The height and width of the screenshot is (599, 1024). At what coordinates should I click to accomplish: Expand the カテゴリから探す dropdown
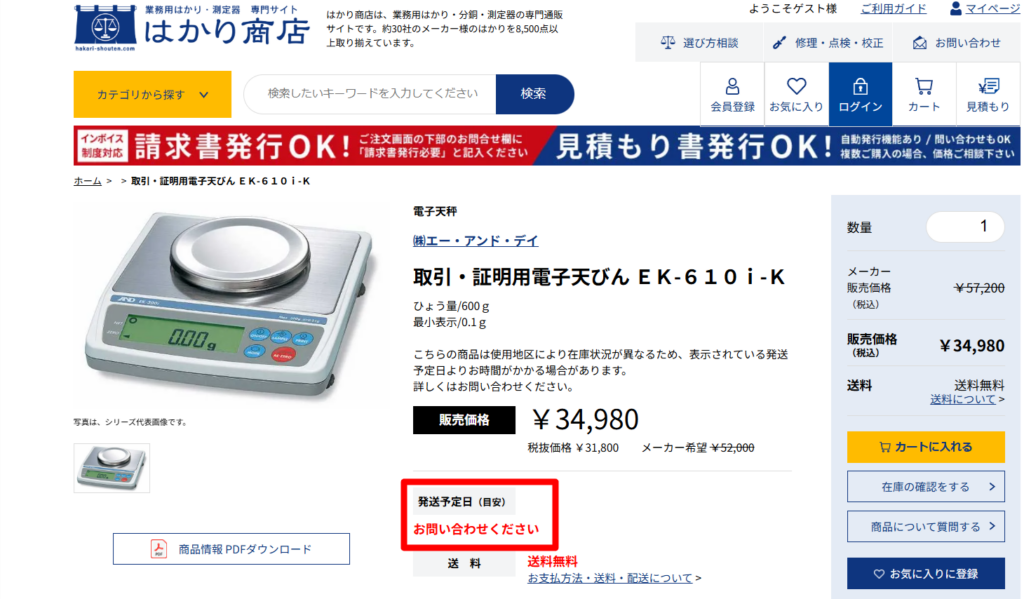pyautogui.click(x=152, y=94)
